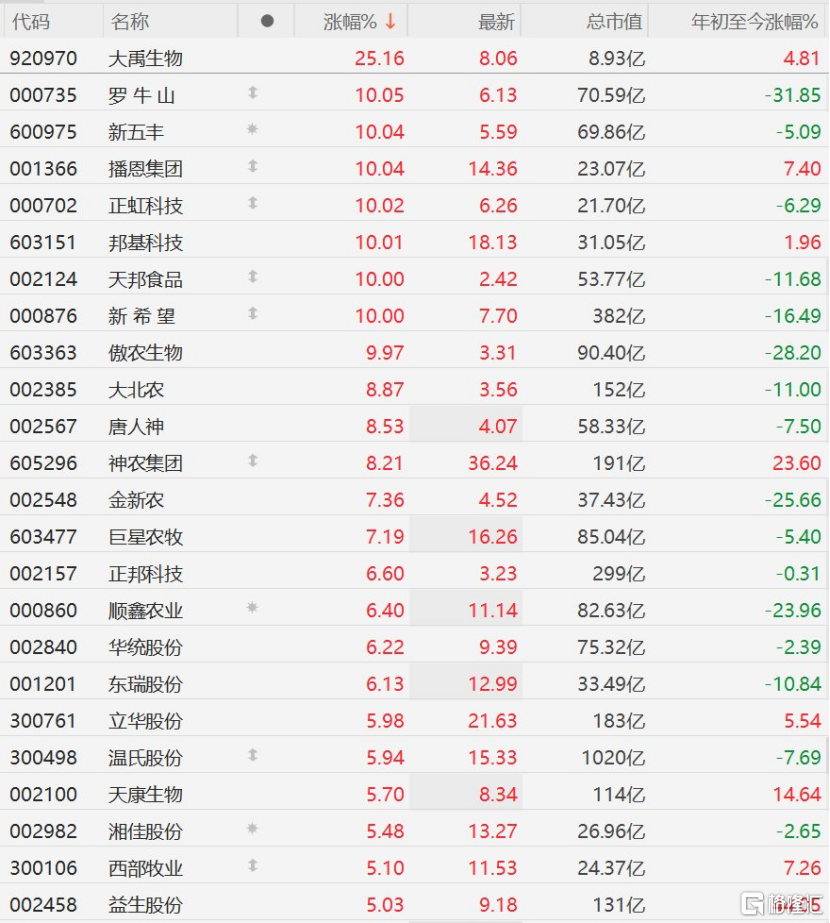Viewport: 830px width, 923px height.
Task: Click the star icon in 顺鑫农业 row
Action: (253, 607)
